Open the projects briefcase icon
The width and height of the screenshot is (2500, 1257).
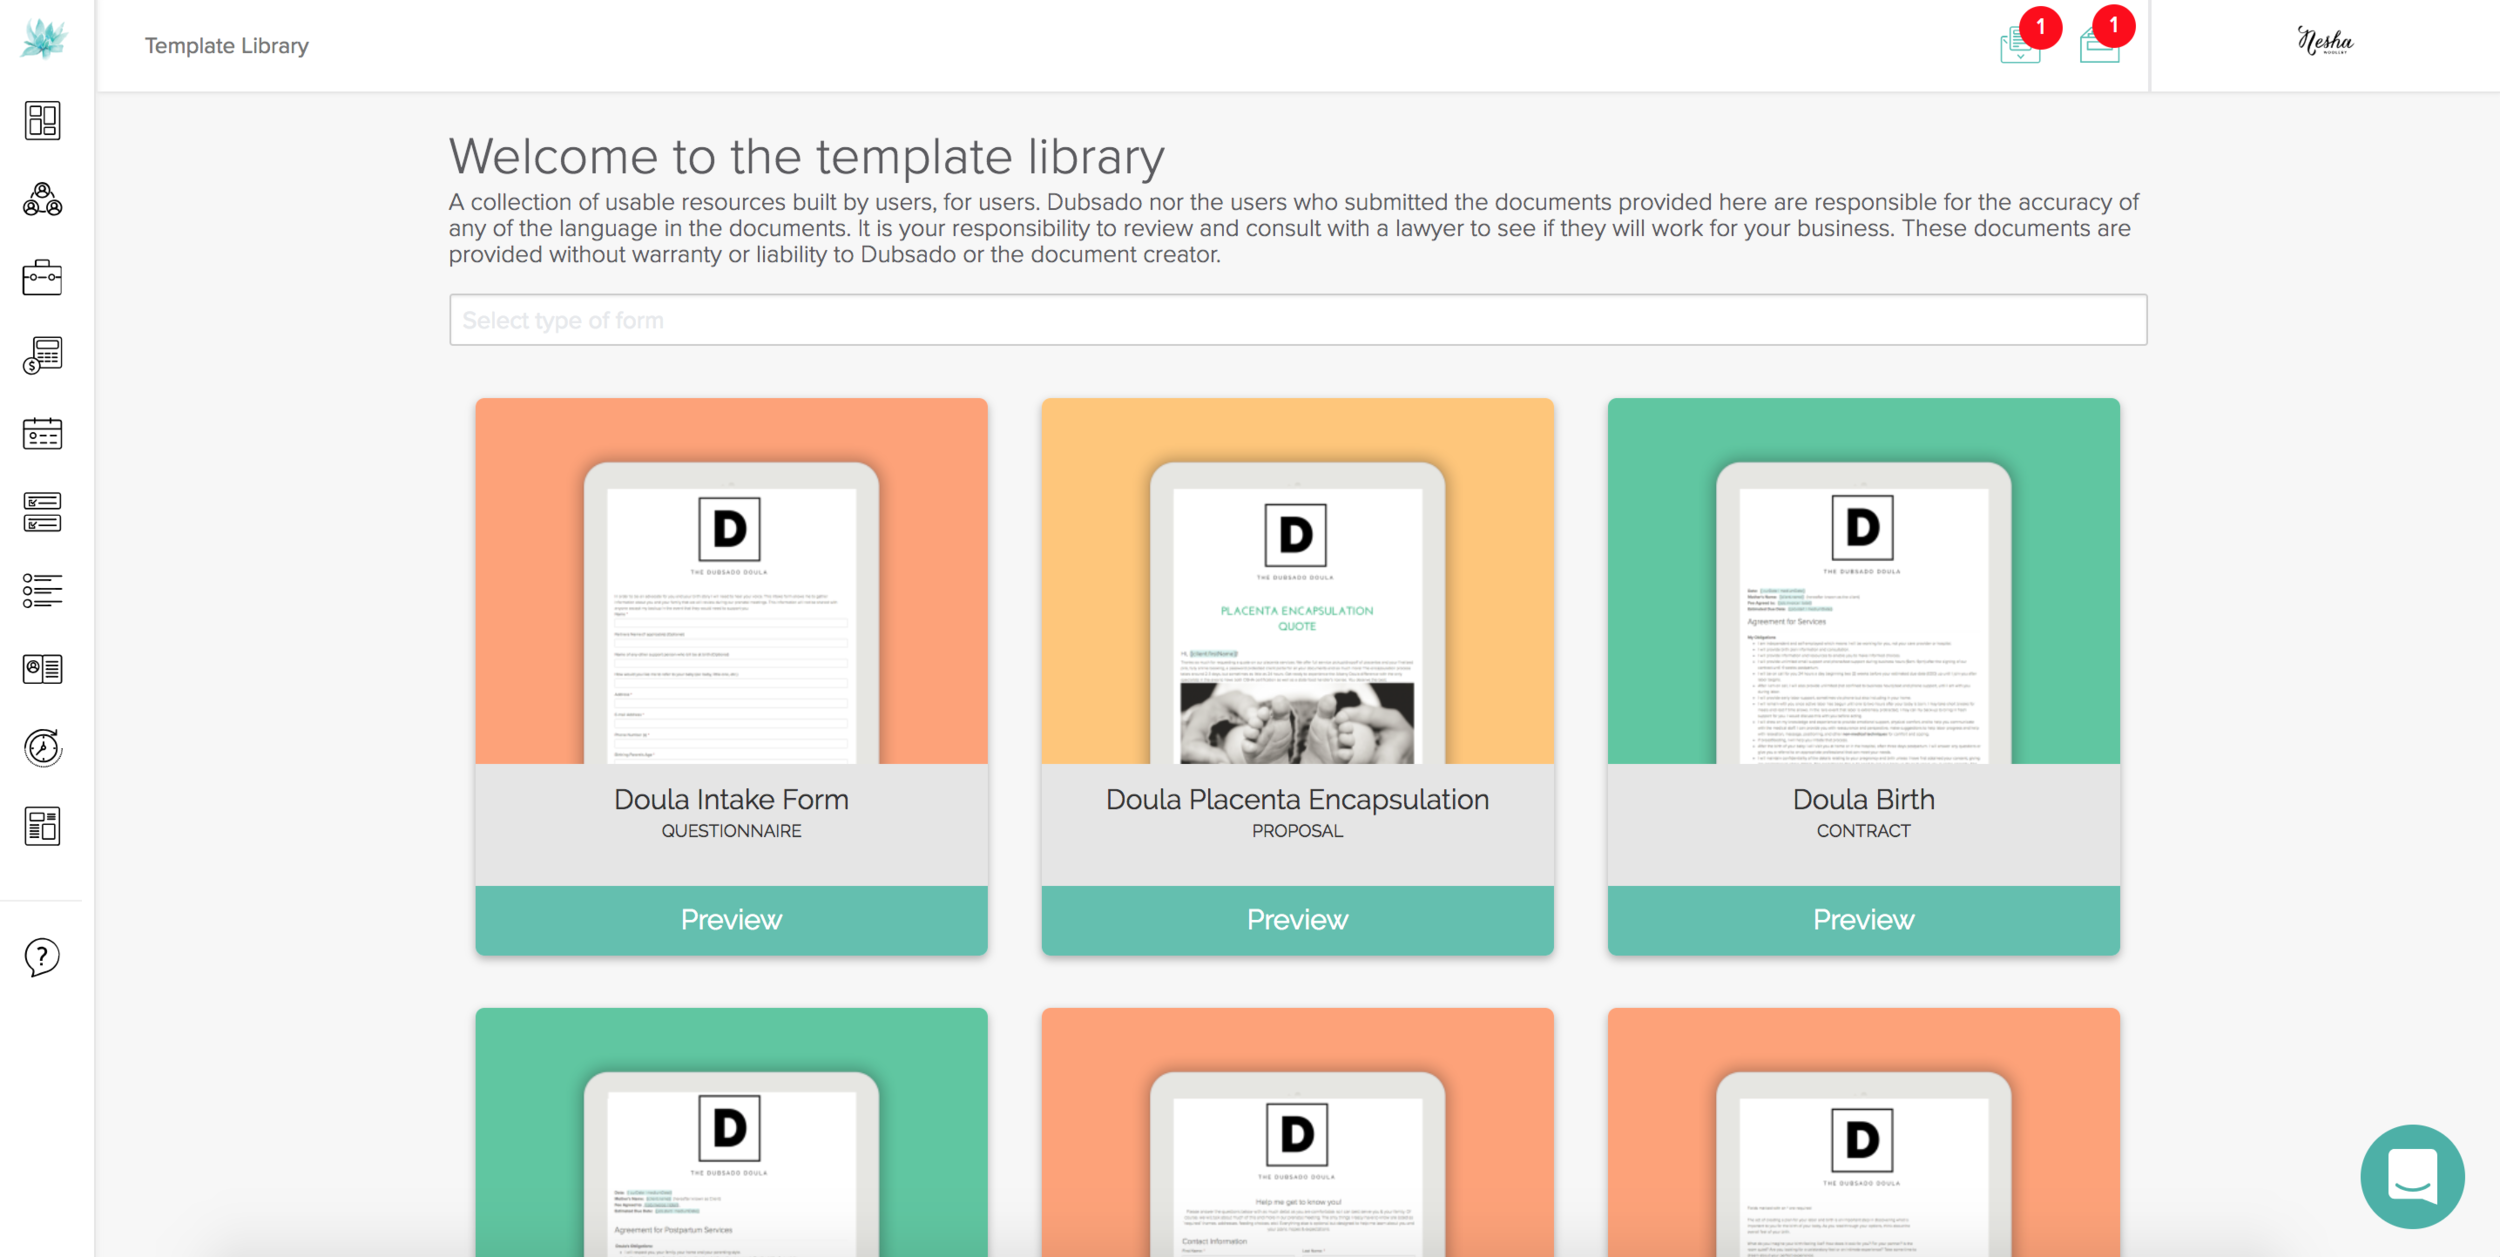point(42,277)
